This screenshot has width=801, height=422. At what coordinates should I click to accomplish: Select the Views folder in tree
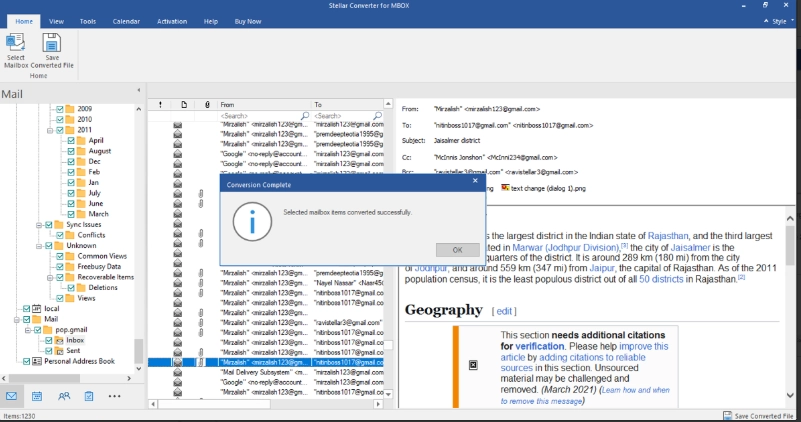click(x=86, y=298)
